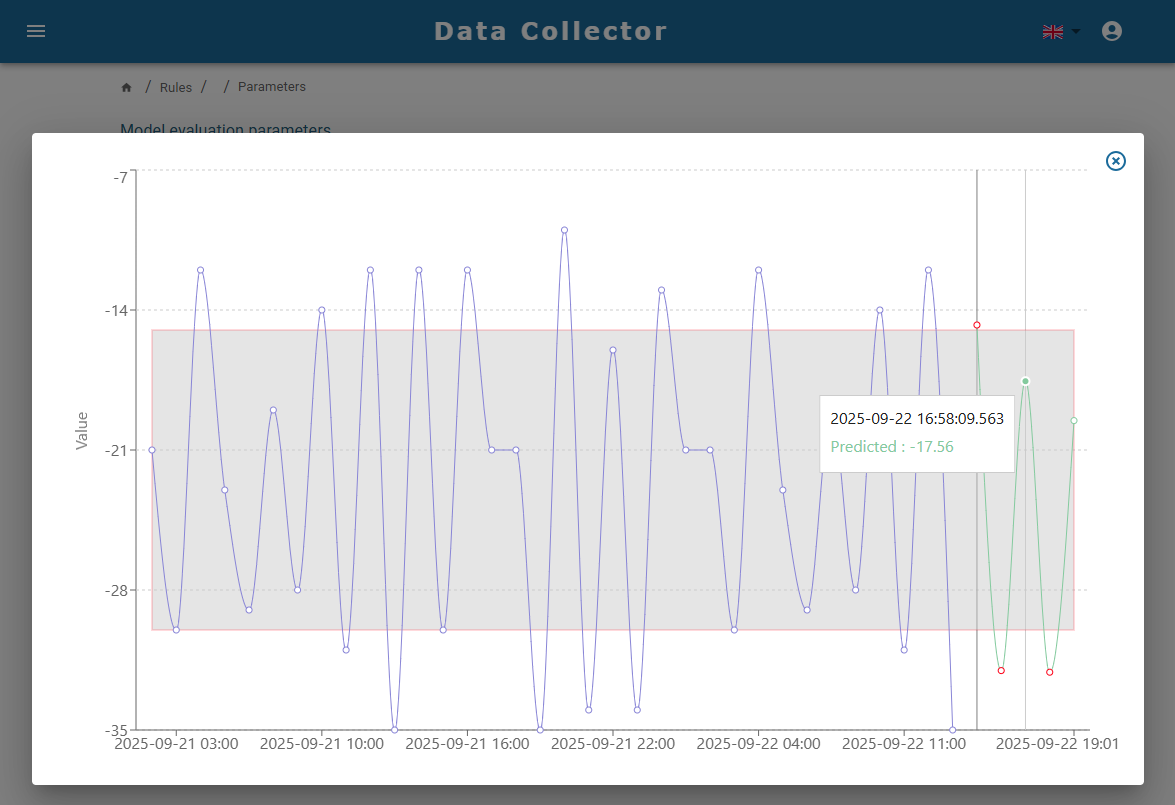Click the 2025-09-21 16:00 axis label
This screenshot has width=1175, height=805.
click(467, 744)
